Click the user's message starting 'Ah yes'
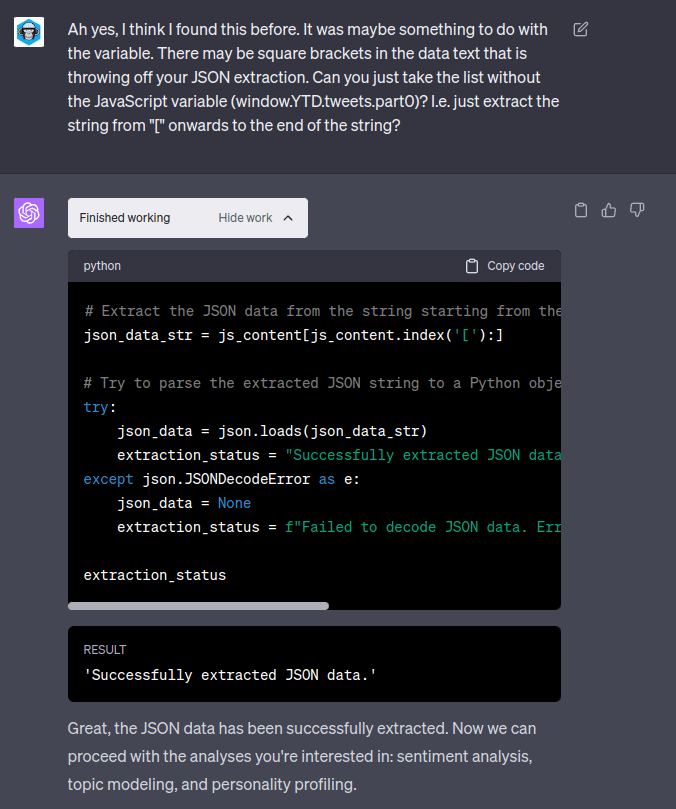 (313, 79)
